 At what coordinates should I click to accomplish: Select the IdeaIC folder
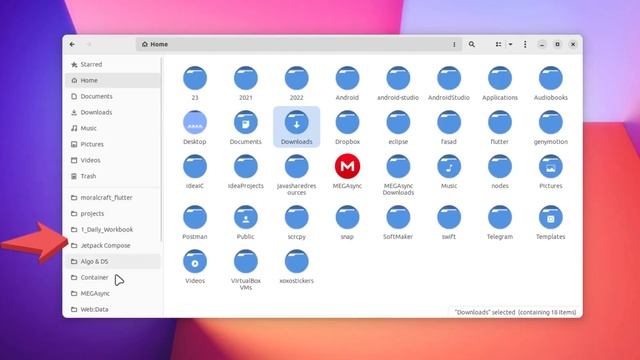pyautogui.click(x=195, y=171)
